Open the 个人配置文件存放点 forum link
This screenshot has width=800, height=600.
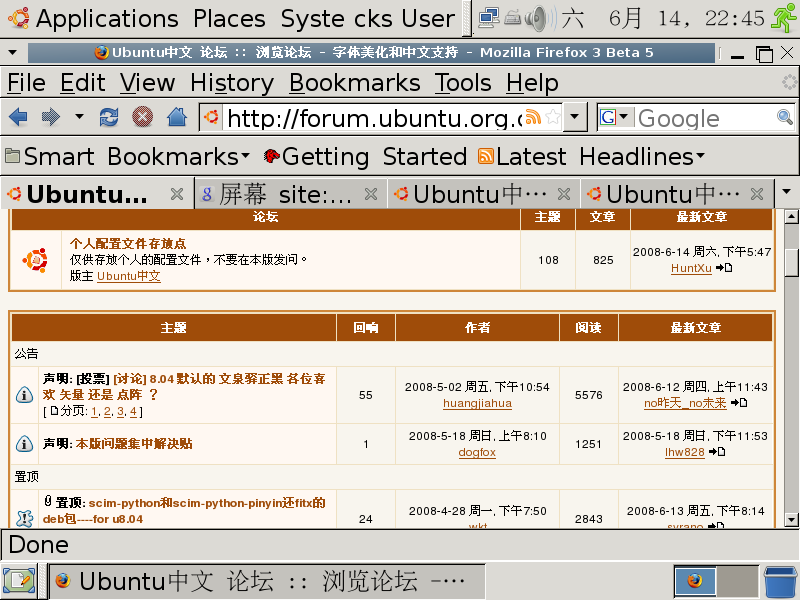(128, 243)
